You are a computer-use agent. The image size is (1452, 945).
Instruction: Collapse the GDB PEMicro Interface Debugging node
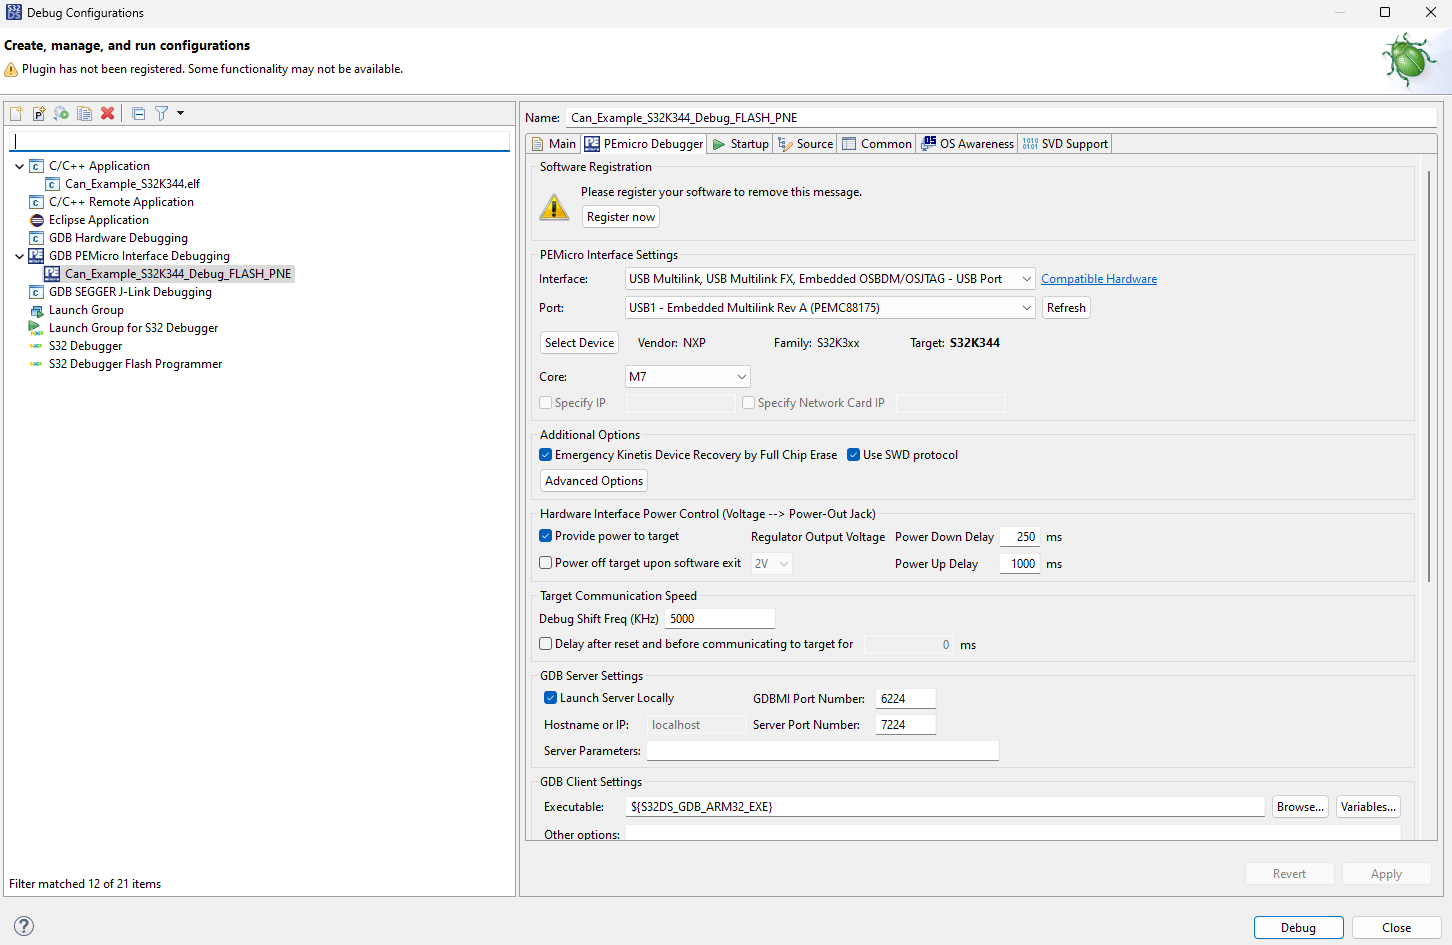click(x=19, y=255)
